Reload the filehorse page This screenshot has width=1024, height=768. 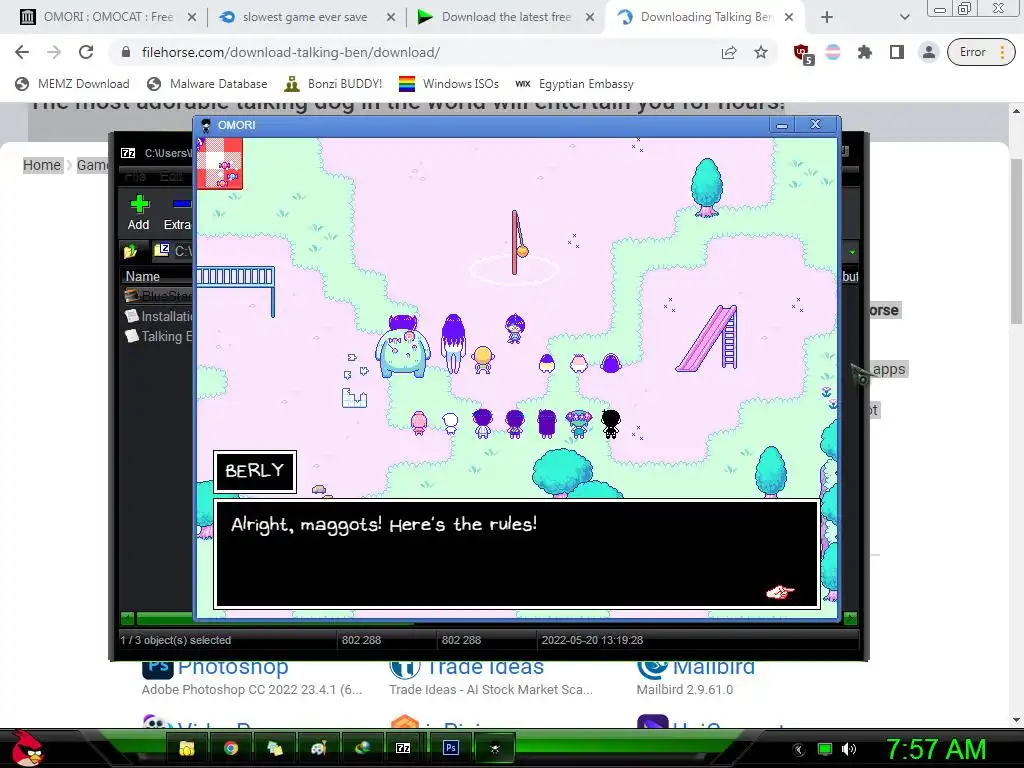86,52
